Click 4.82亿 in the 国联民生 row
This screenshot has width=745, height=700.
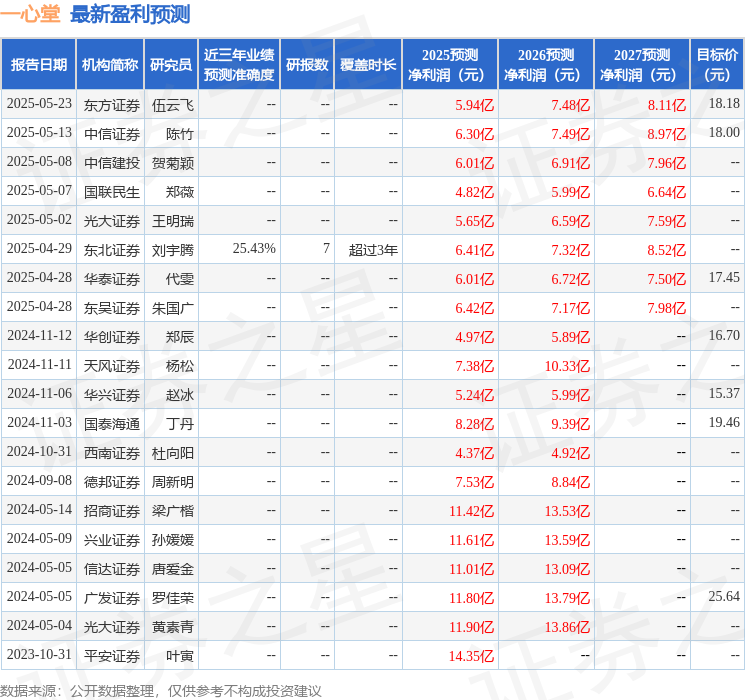474,192
